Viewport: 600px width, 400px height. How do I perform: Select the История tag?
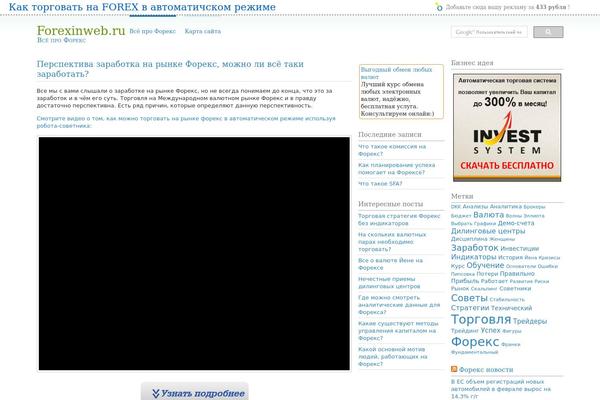click(510, 257)
